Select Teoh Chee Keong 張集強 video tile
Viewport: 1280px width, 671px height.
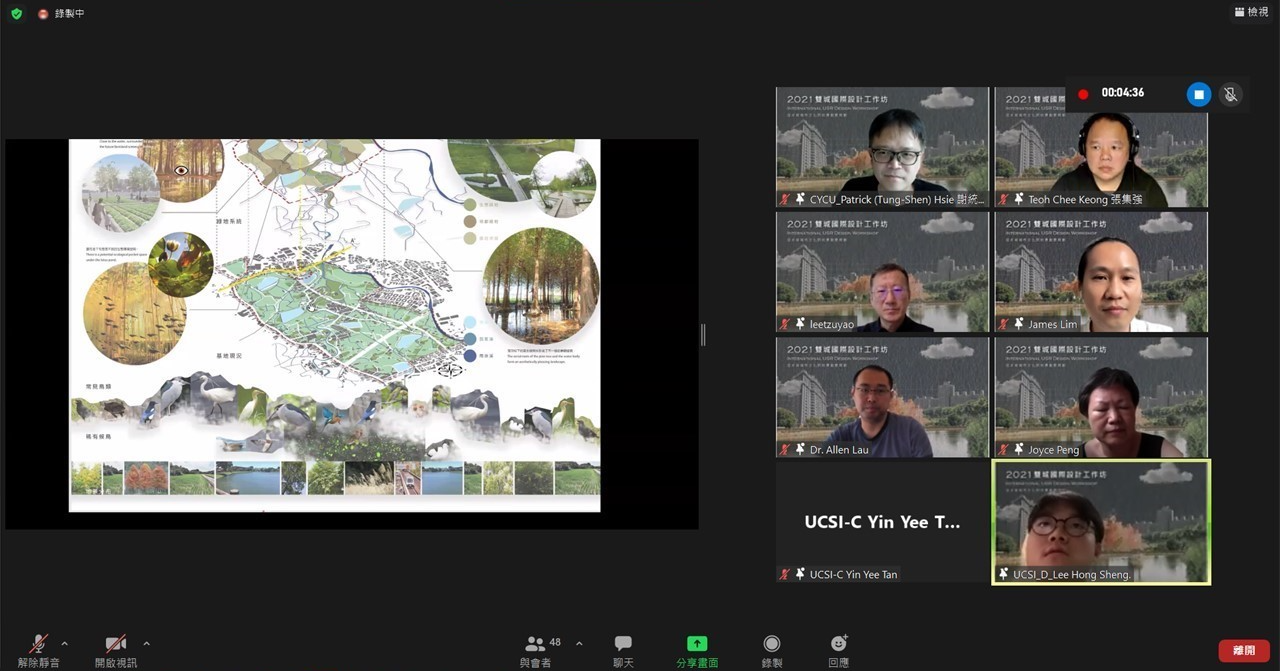point(1101,147)
